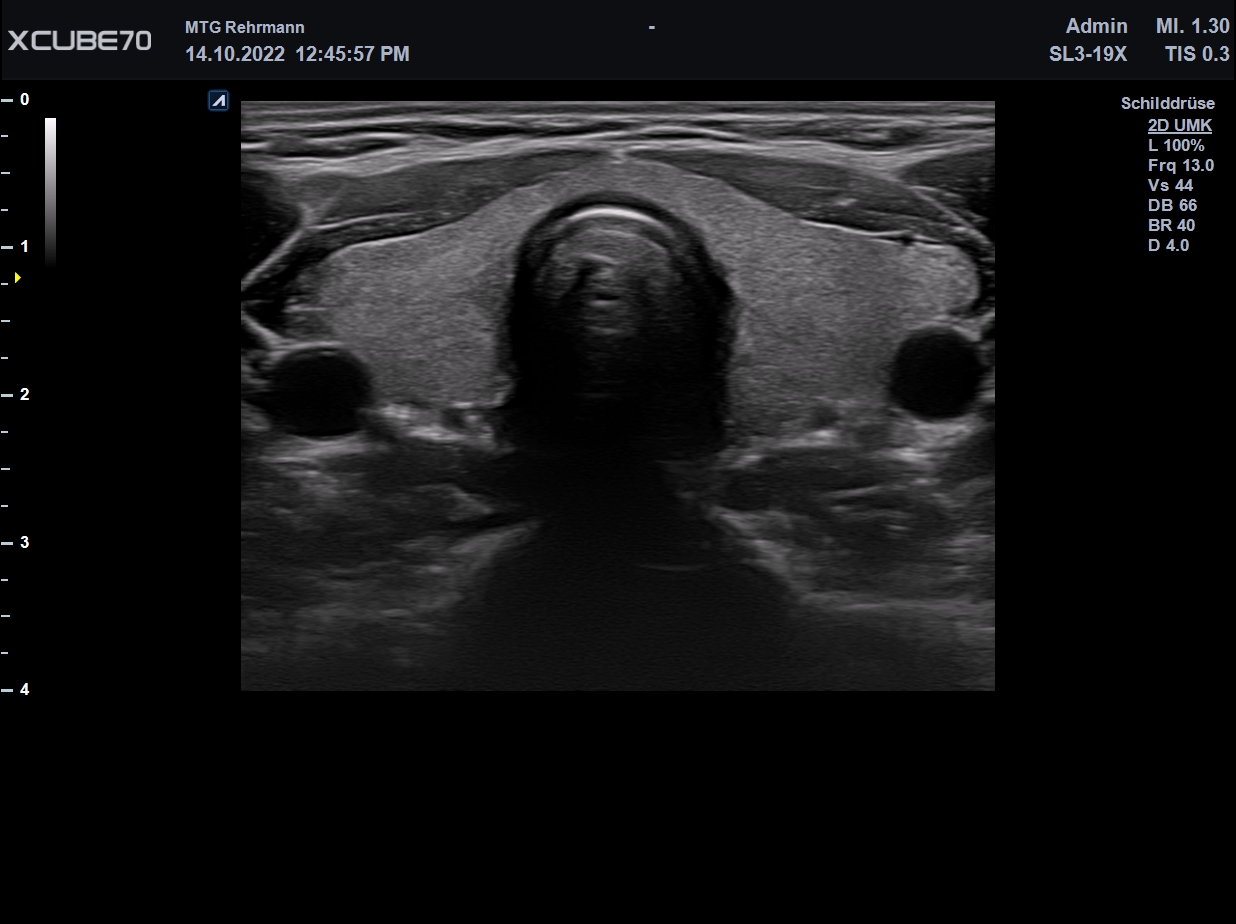The width and height of the screenshot is (1236, 924).
Task: Click the Frq 13.0 frequency parameter
Action: point(1181,165)
